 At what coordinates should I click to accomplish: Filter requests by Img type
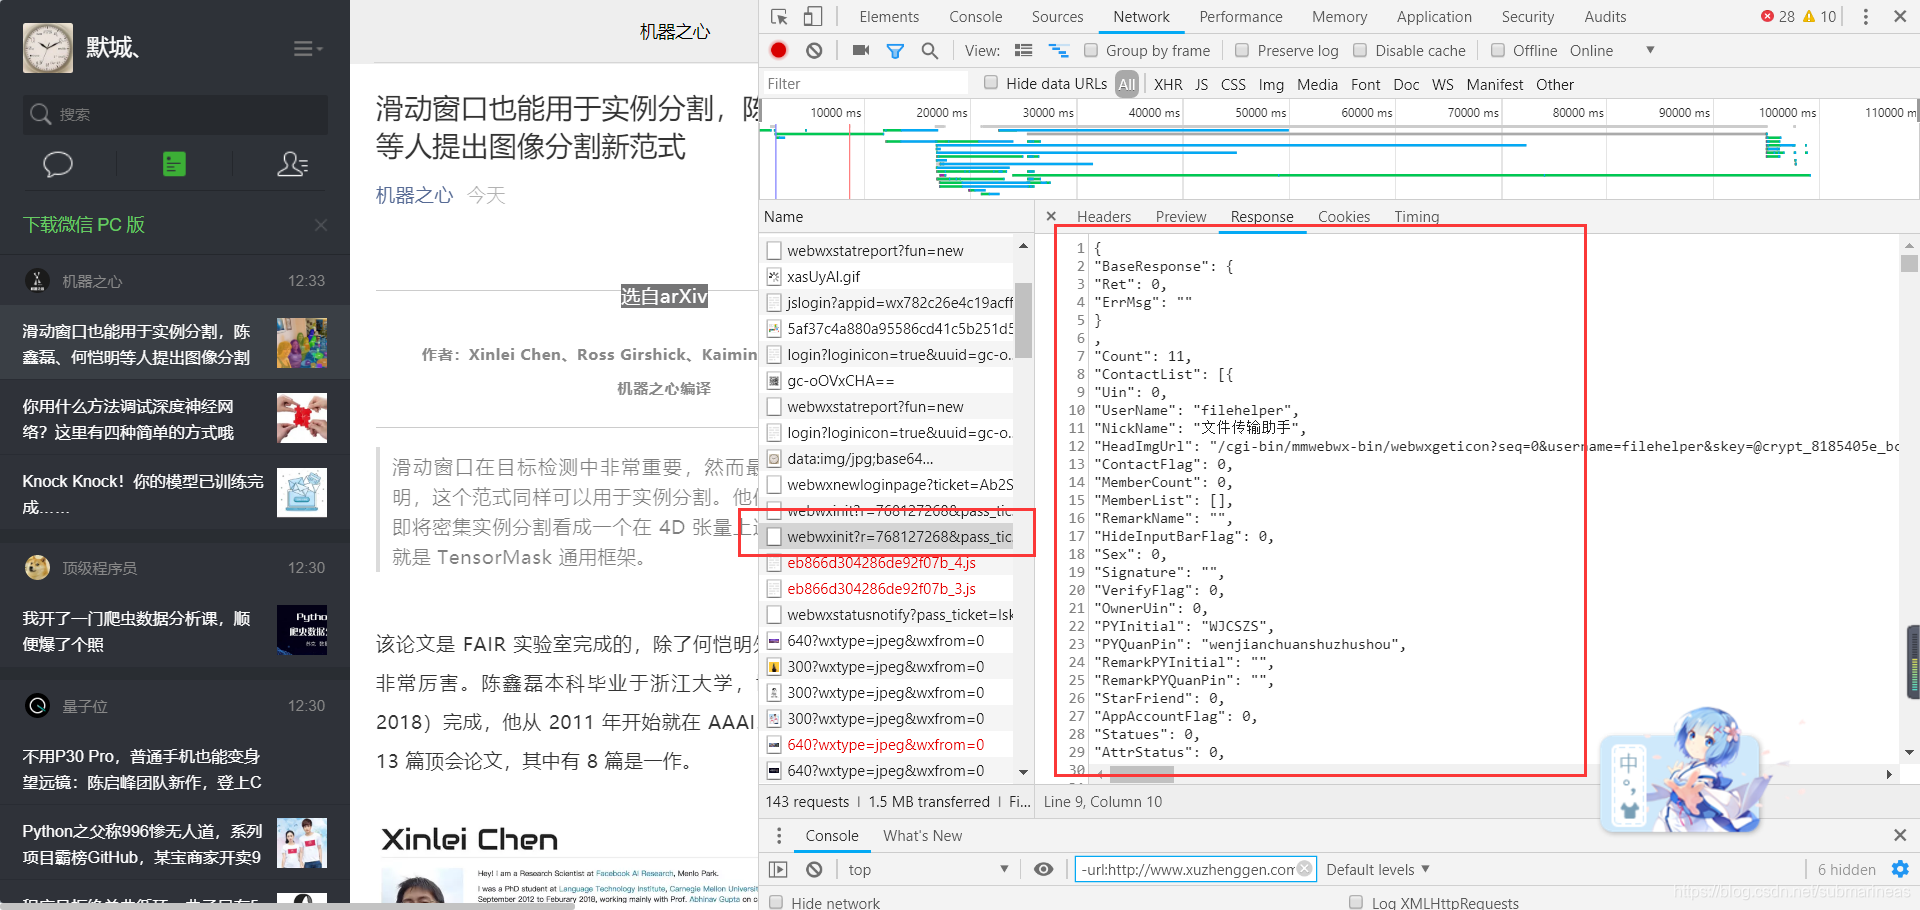[1271, 85]
